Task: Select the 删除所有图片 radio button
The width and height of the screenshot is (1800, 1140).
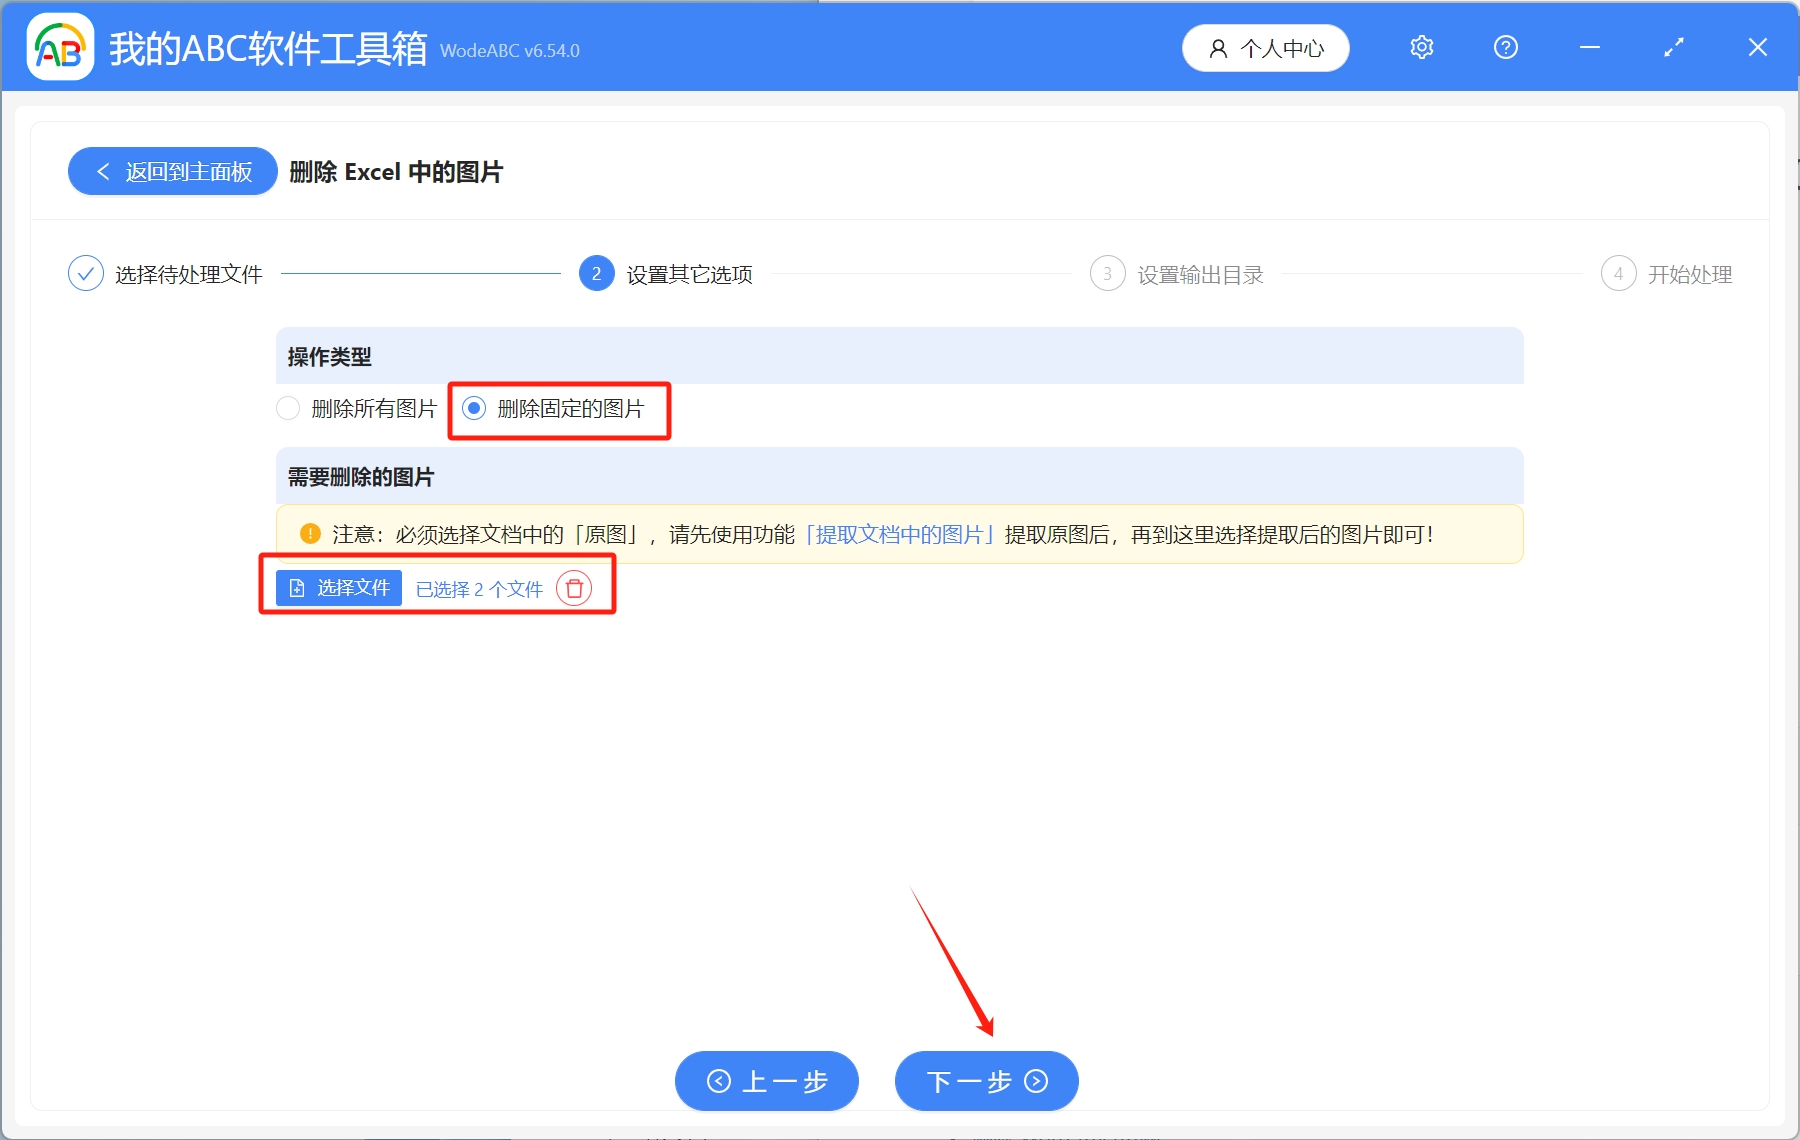Action: click(x=288, y=408)
